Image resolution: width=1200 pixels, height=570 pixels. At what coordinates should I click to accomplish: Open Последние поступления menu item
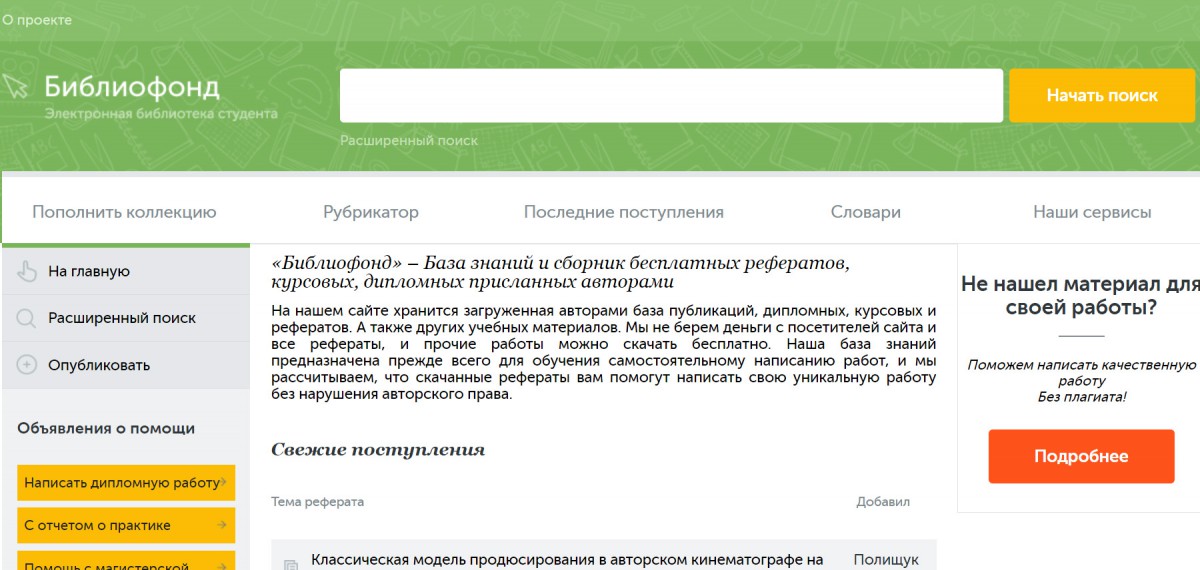coord(624,212)
